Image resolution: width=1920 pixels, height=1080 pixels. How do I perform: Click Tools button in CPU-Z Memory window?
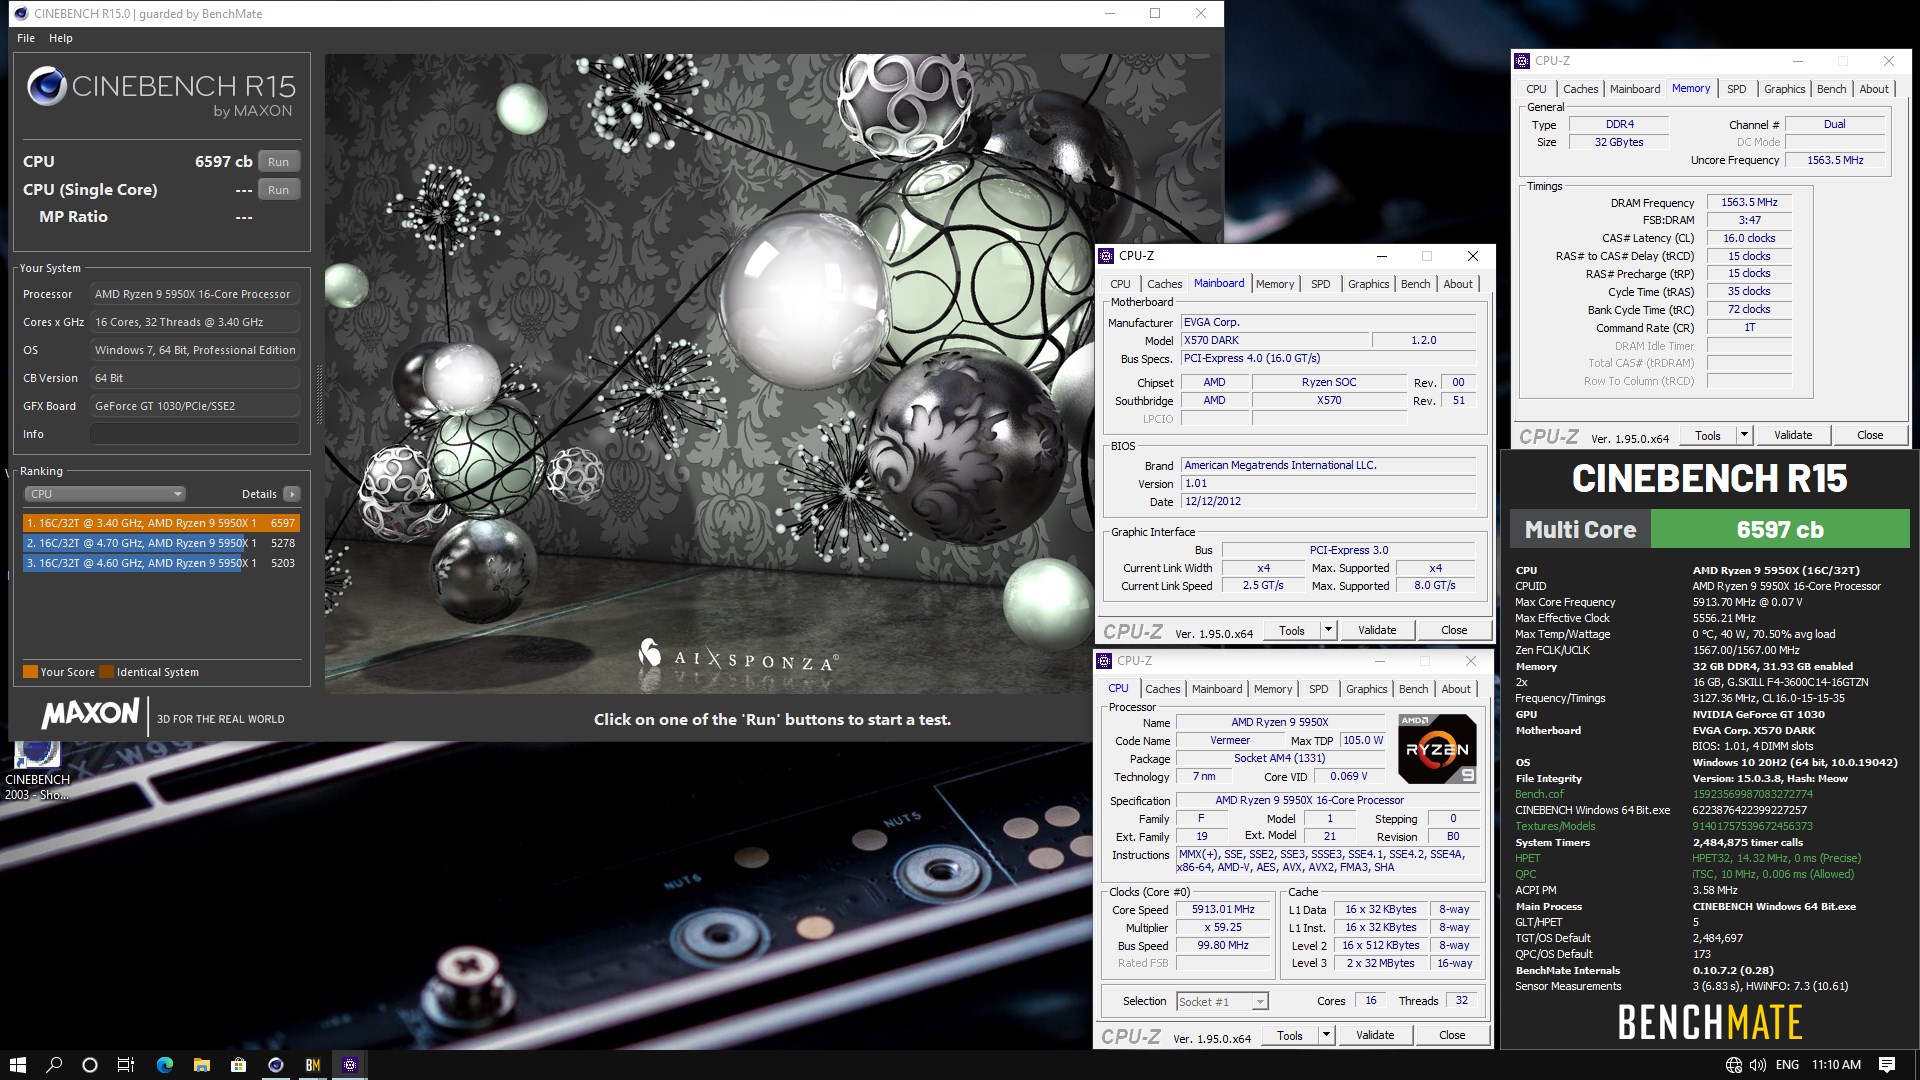(1708, 435)
